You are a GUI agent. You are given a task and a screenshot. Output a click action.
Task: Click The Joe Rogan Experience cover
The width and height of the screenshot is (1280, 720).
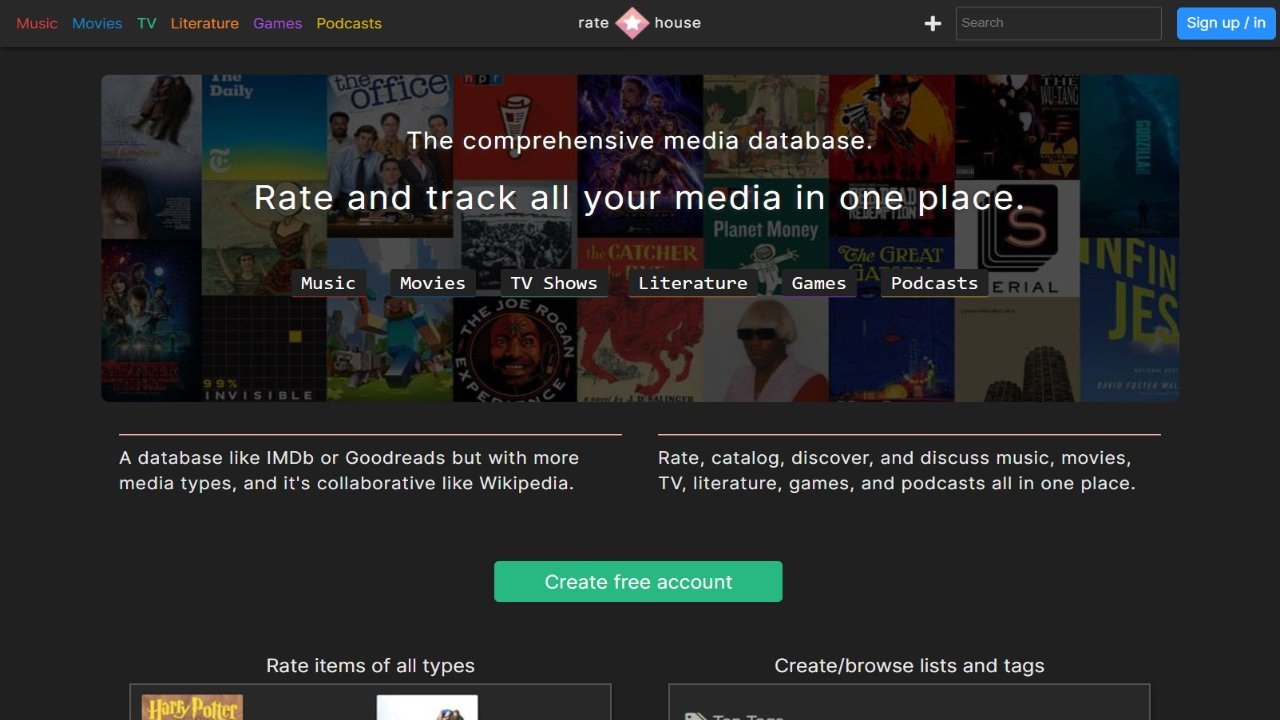(515, 350)
